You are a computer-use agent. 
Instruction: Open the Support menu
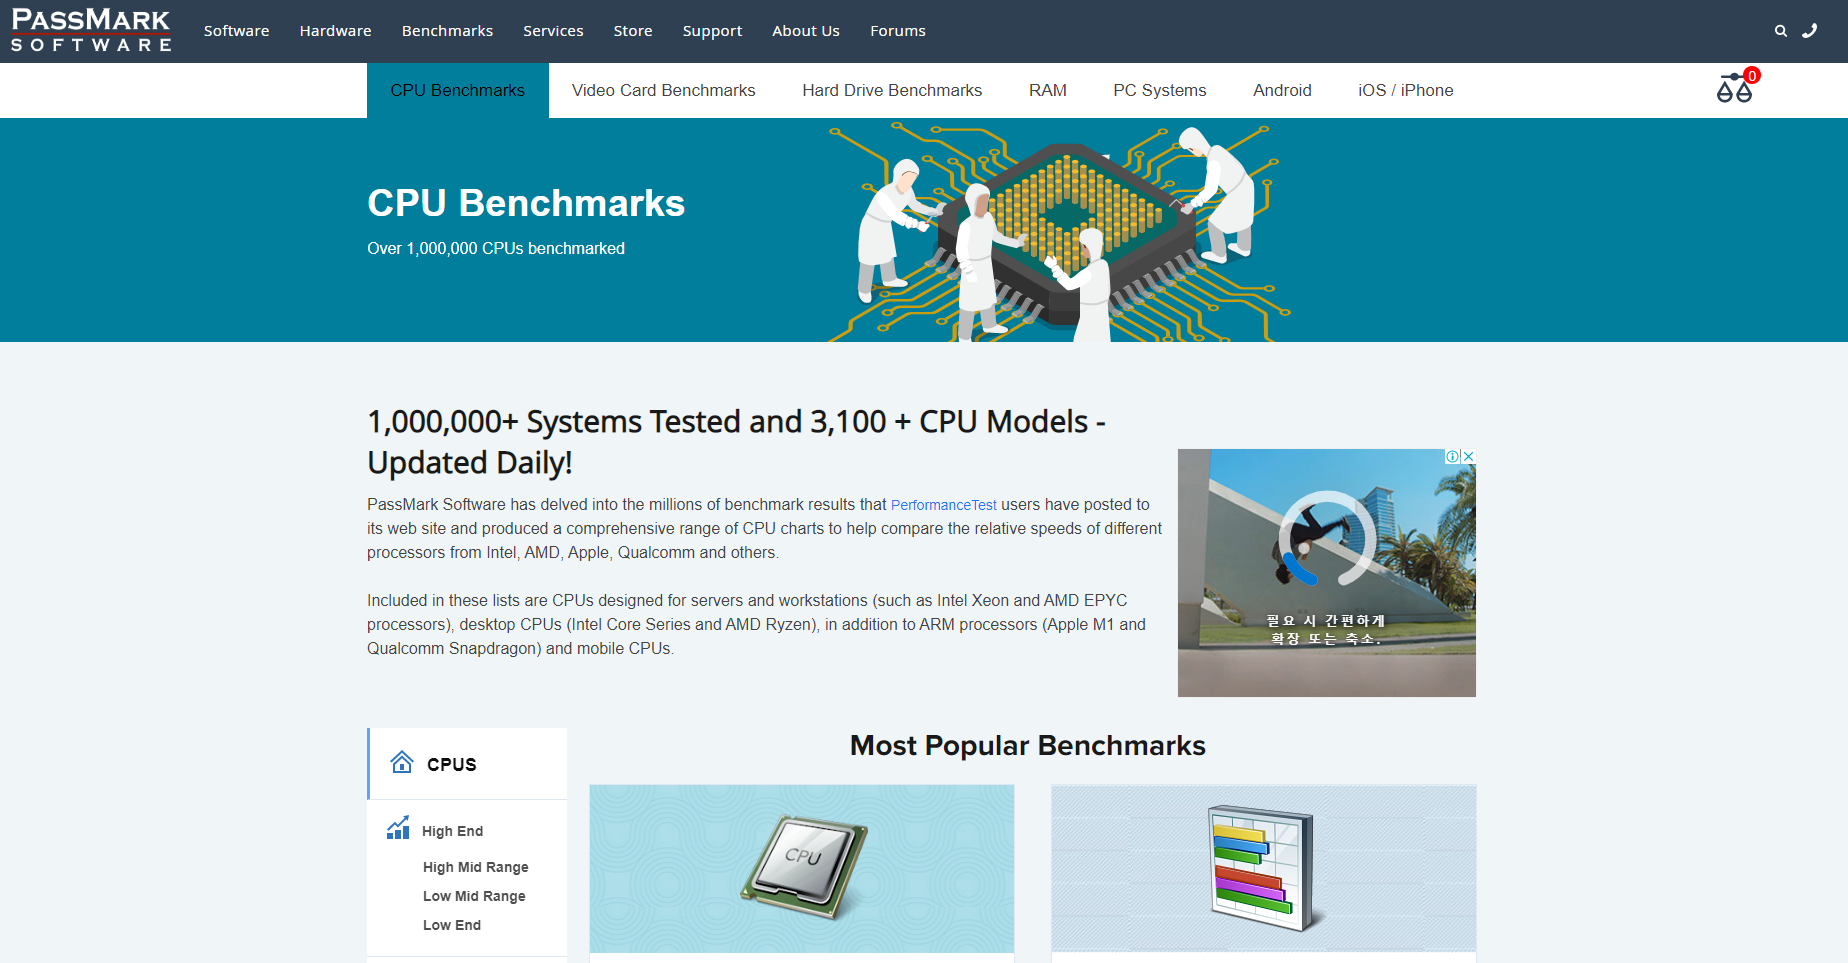(712, 31)
